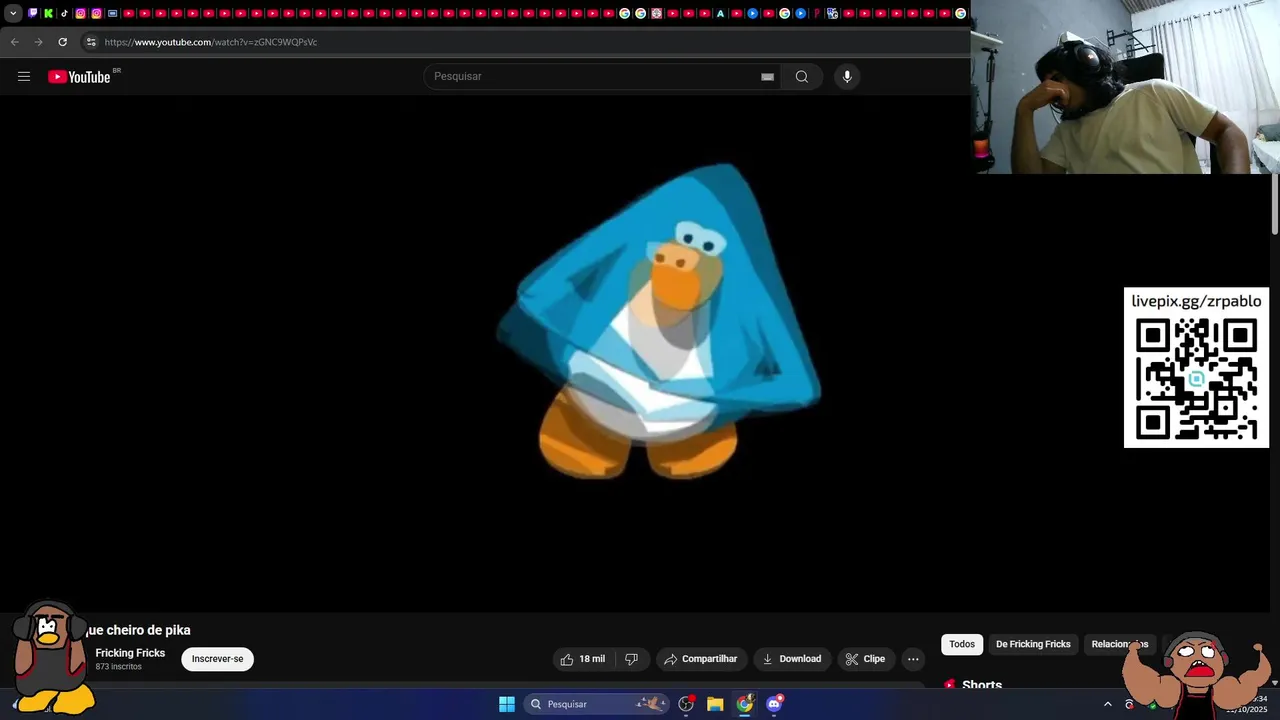The width and height of the screenshot is (1280, 720).
Task: Open Fricking Fricks channel name link
Action: (130, 653)
